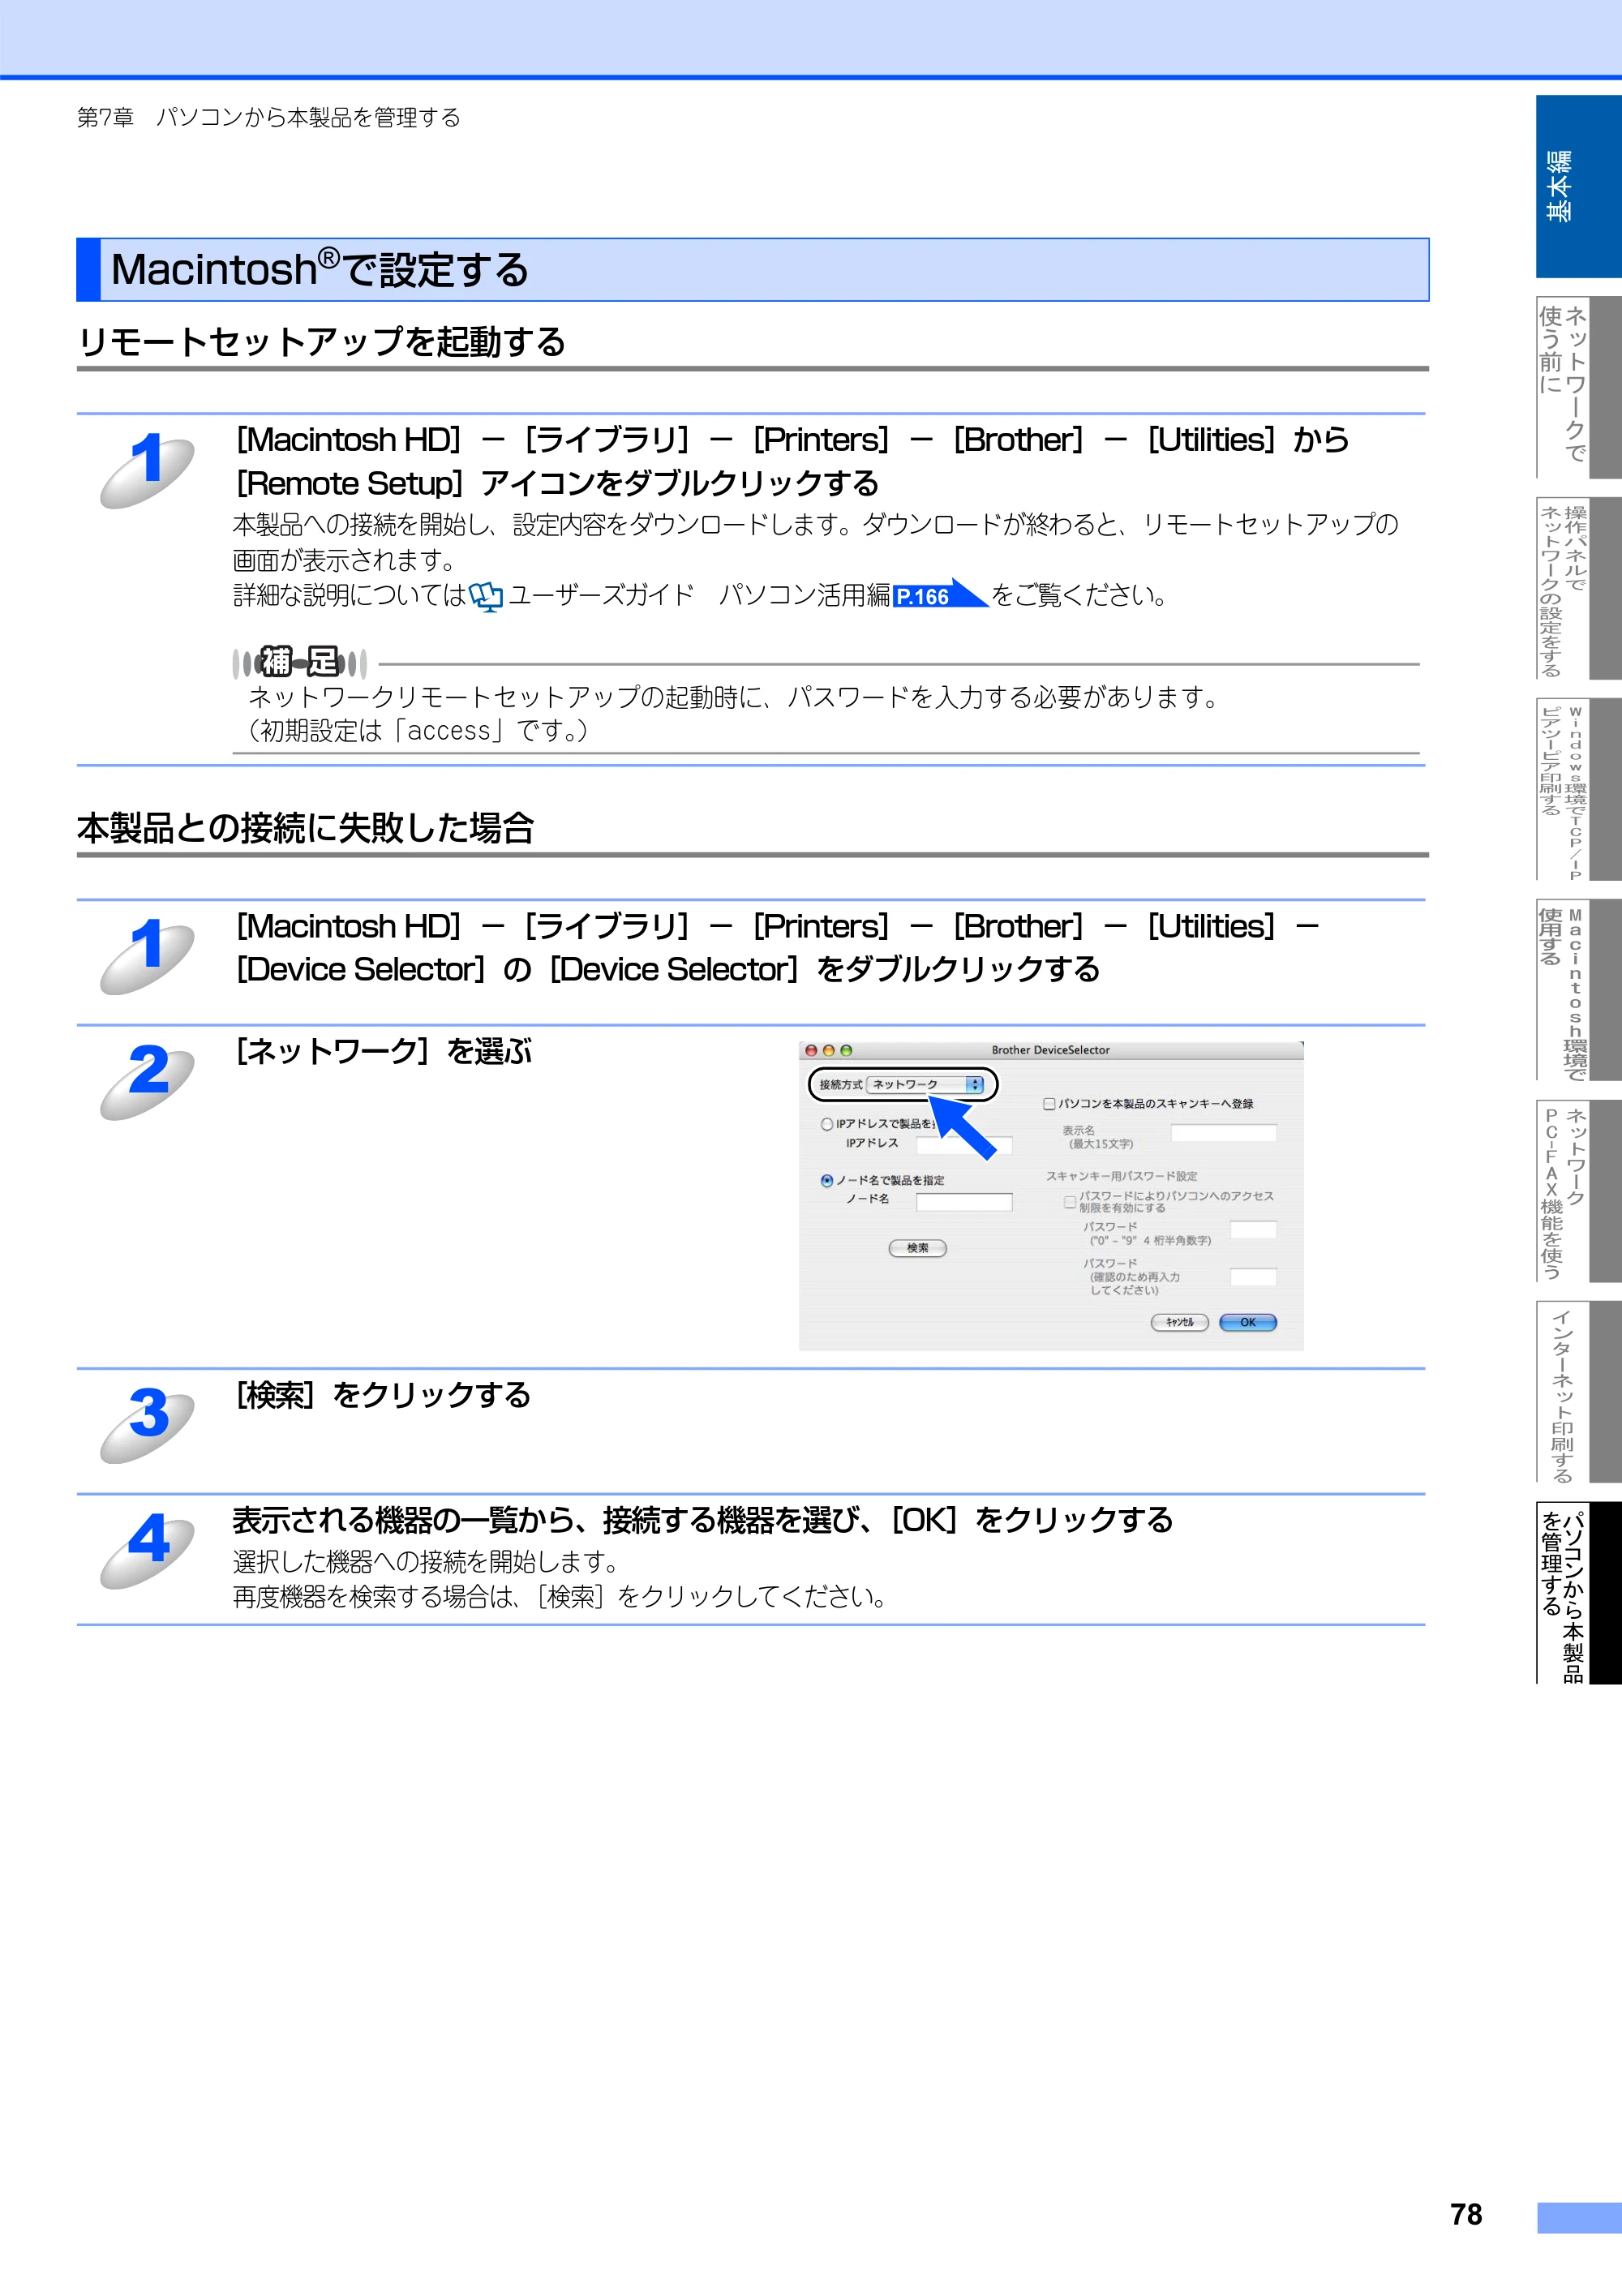Click the user's guide book icon
Screen dimensions: 1622x2296
(x=486, y=596)
